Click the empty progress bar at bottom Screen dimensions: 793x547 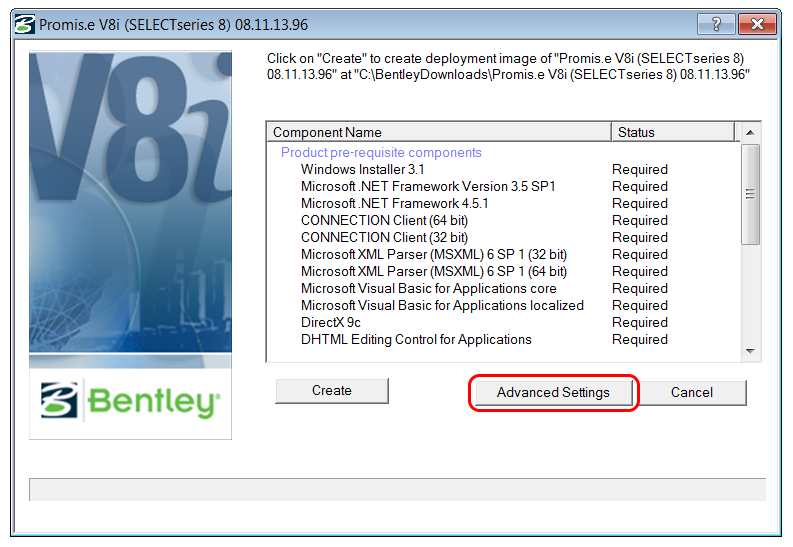(398, 489)
